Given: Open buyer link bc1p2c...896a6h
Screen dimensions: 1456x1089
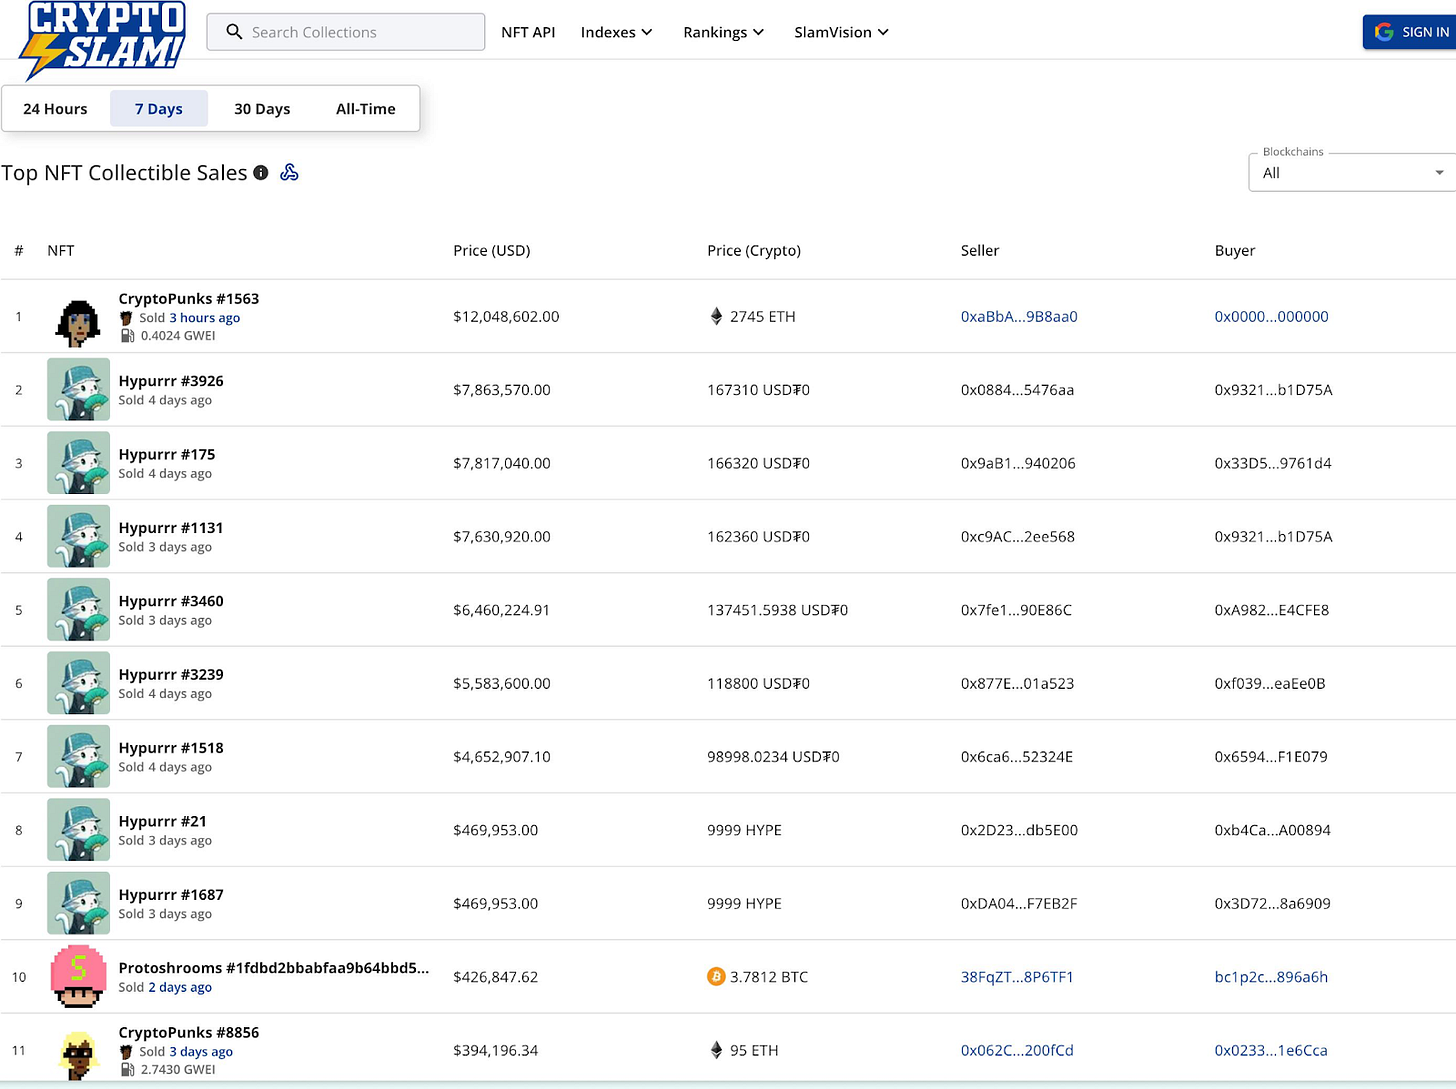Looking at the screenshot, I should (x=1271, y=977).
